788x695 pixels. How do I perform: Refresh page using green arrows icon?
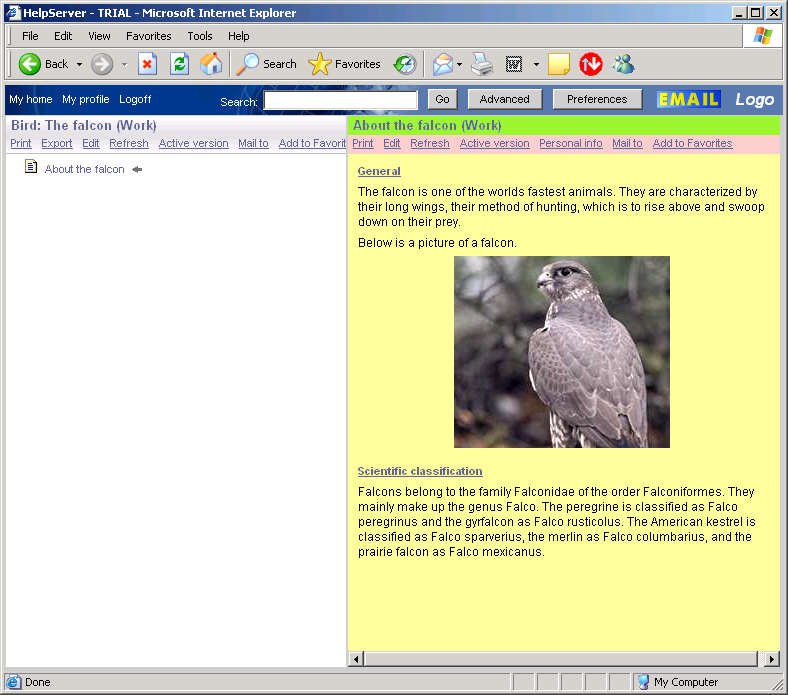coord(179,64)
